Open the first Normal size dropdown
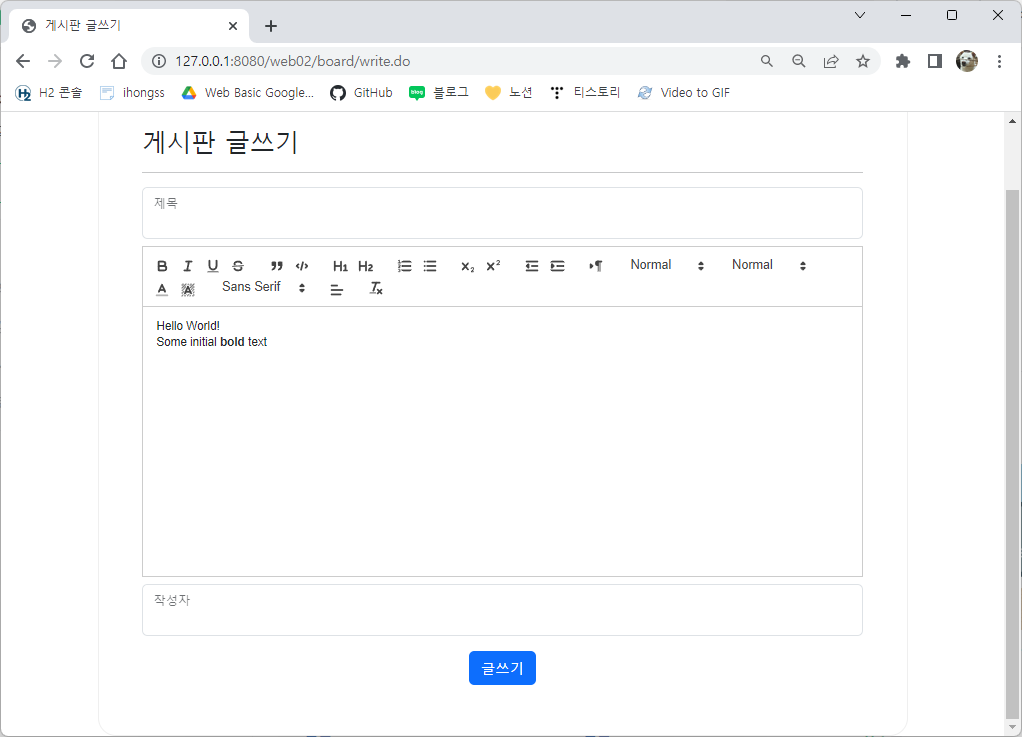The width and height of the screenshot is (1022, 737). click(x=667, y=265)
